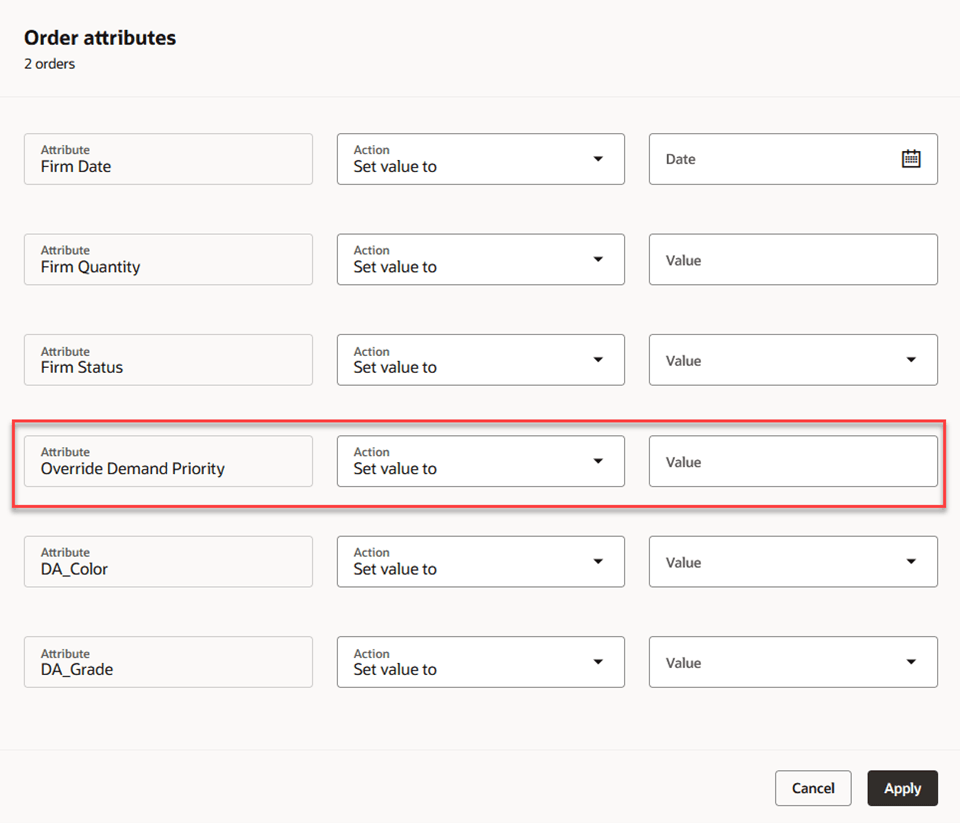Image resolution: width=960 pixels, height=823 pixels.
Task: Click the DA_Grade attribute field
Action: 168,661
